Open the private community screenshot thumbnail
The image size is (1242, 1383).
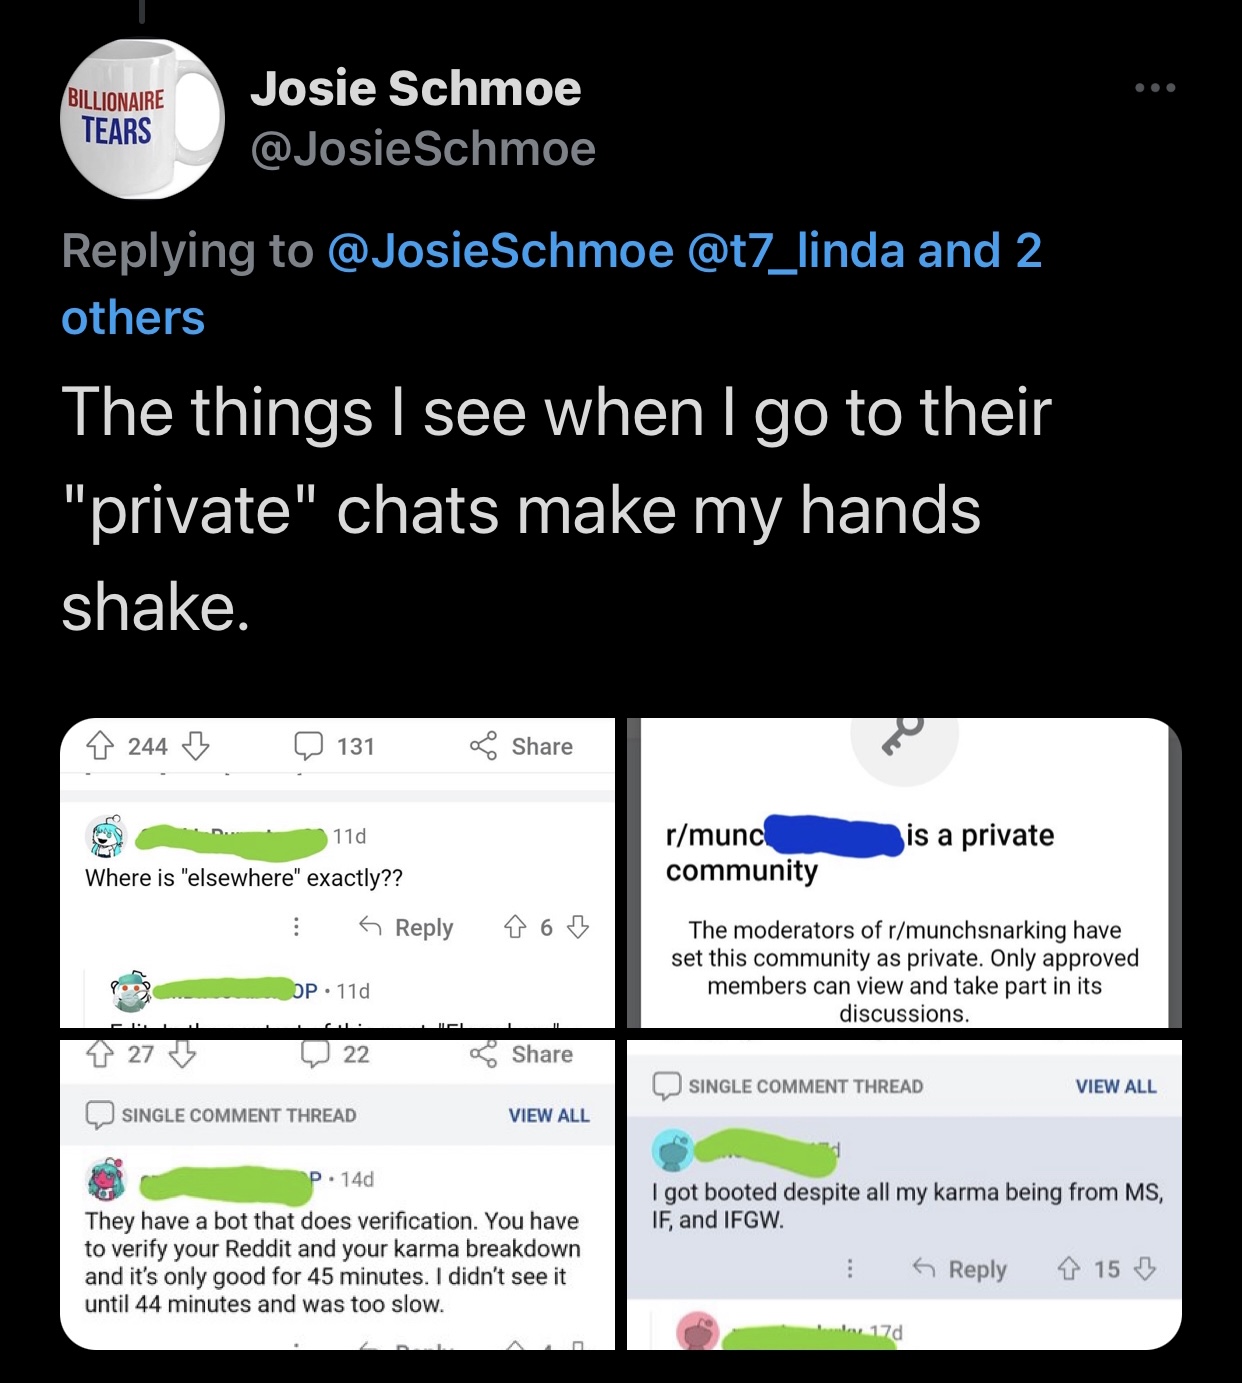tap(904, 873)
